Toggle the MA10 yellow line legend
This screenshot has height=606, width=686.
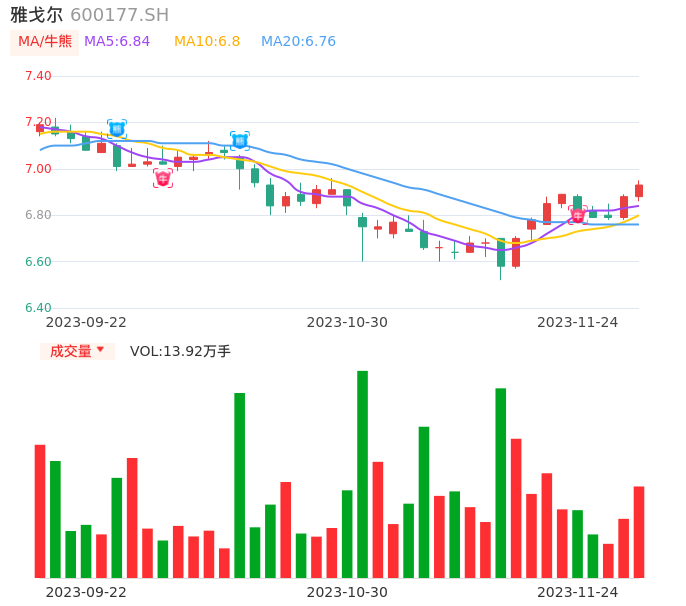pos(207,42)
